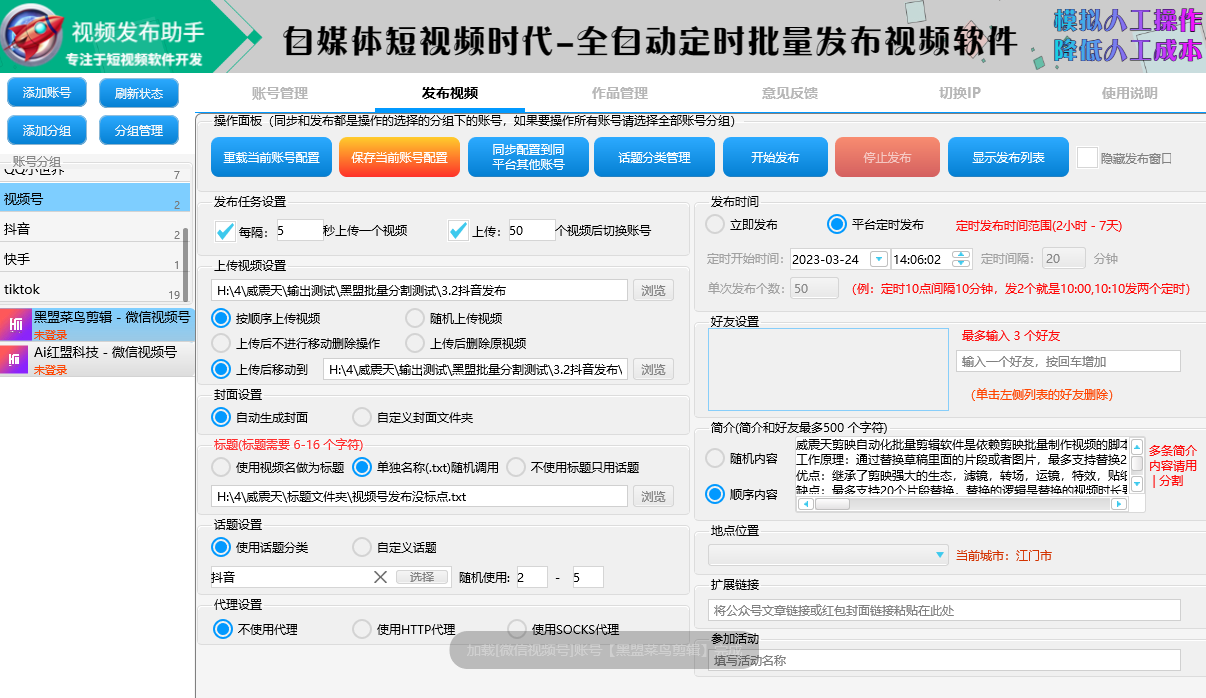
Task: Select 上传后不进行移动删除操作
Action: point(221,343)
